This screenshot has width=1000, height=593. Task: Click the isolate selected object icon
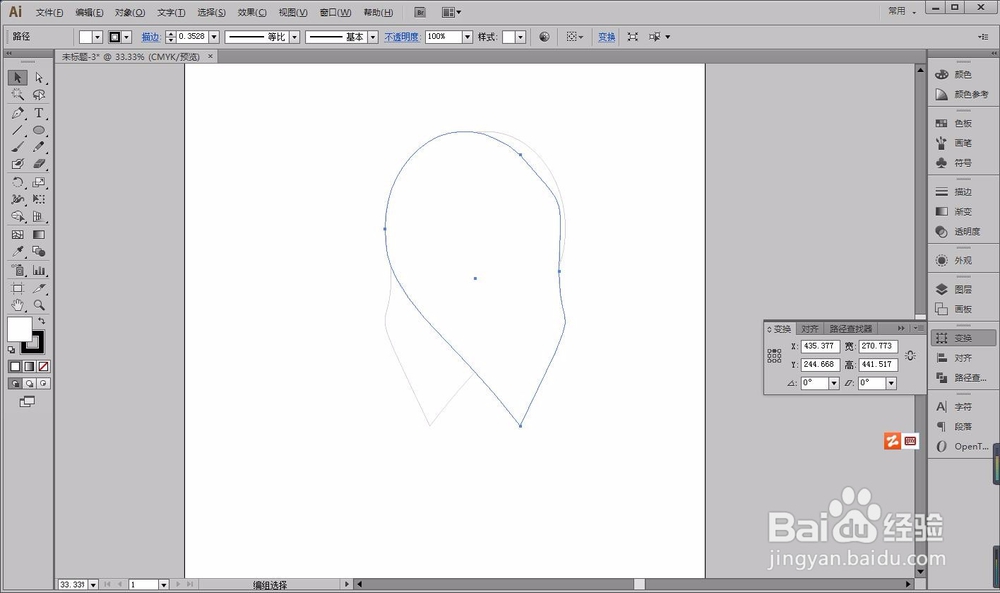[633, 37]
